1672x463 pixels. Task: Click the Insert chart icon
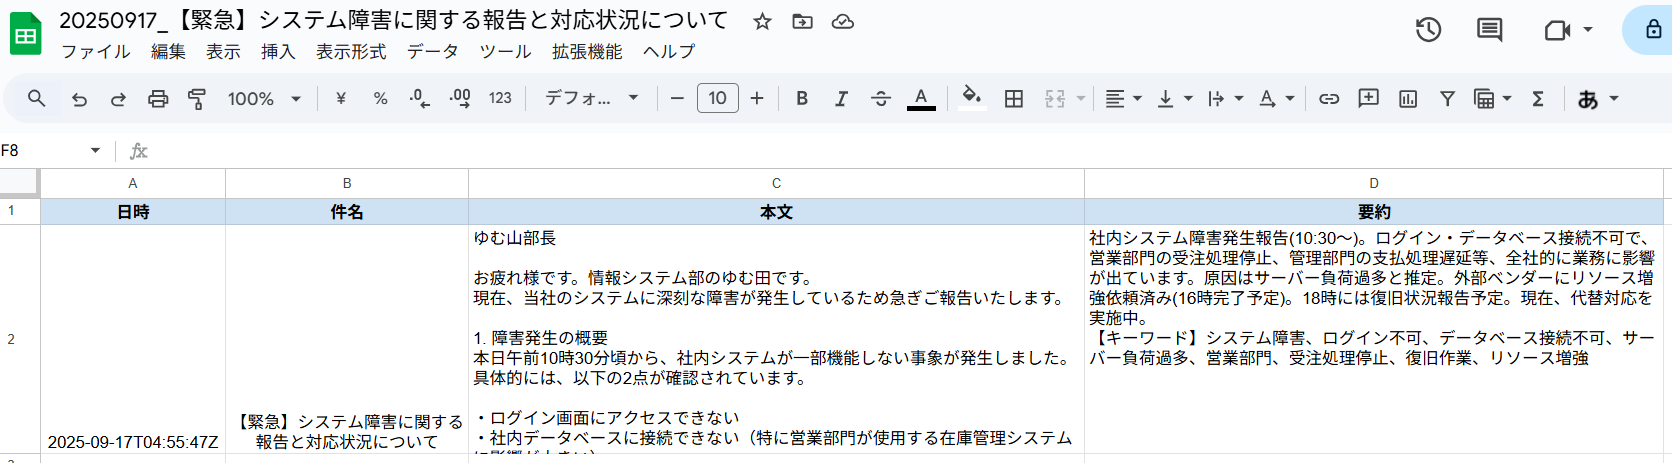pyautogui.click(x=1408, y=98)
